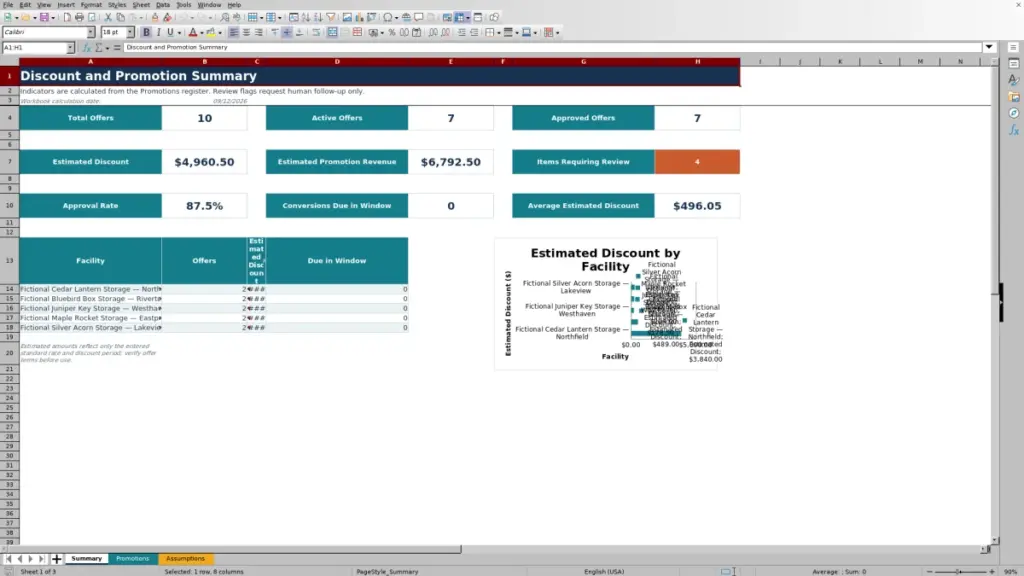Click the Insert Image icon
Screen dimensions: 1024x576
(x=347, y=18)
